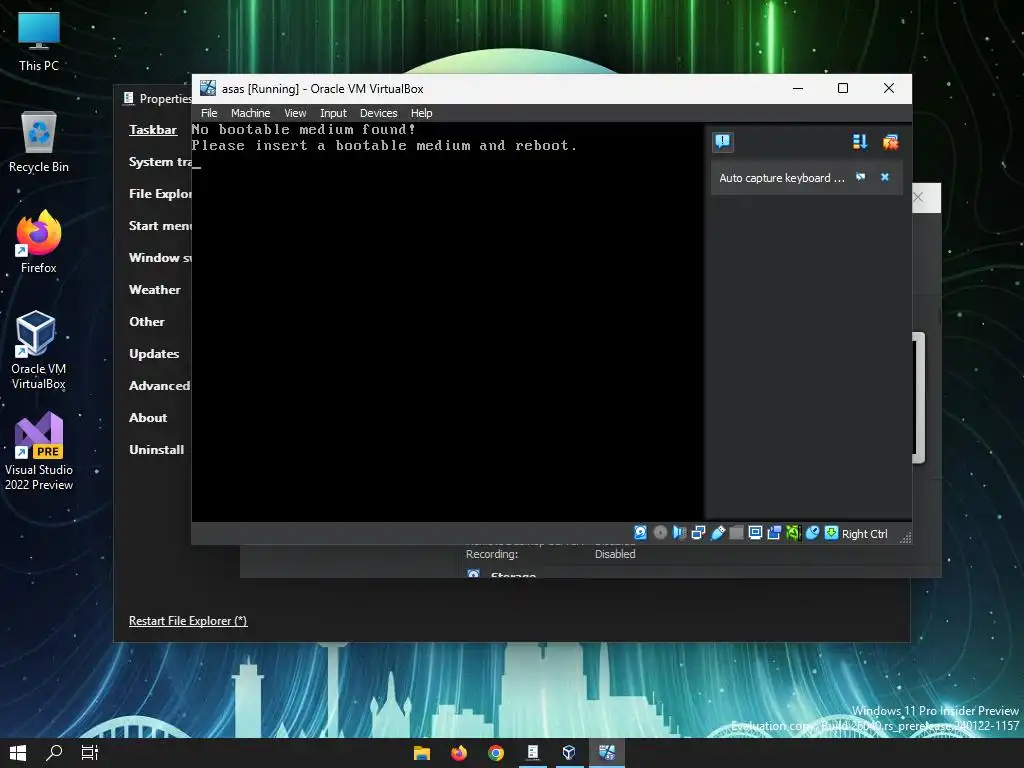Click the VirtualBox icon in asas title bar
The image size is (1024, 768).
click(208, 88)
